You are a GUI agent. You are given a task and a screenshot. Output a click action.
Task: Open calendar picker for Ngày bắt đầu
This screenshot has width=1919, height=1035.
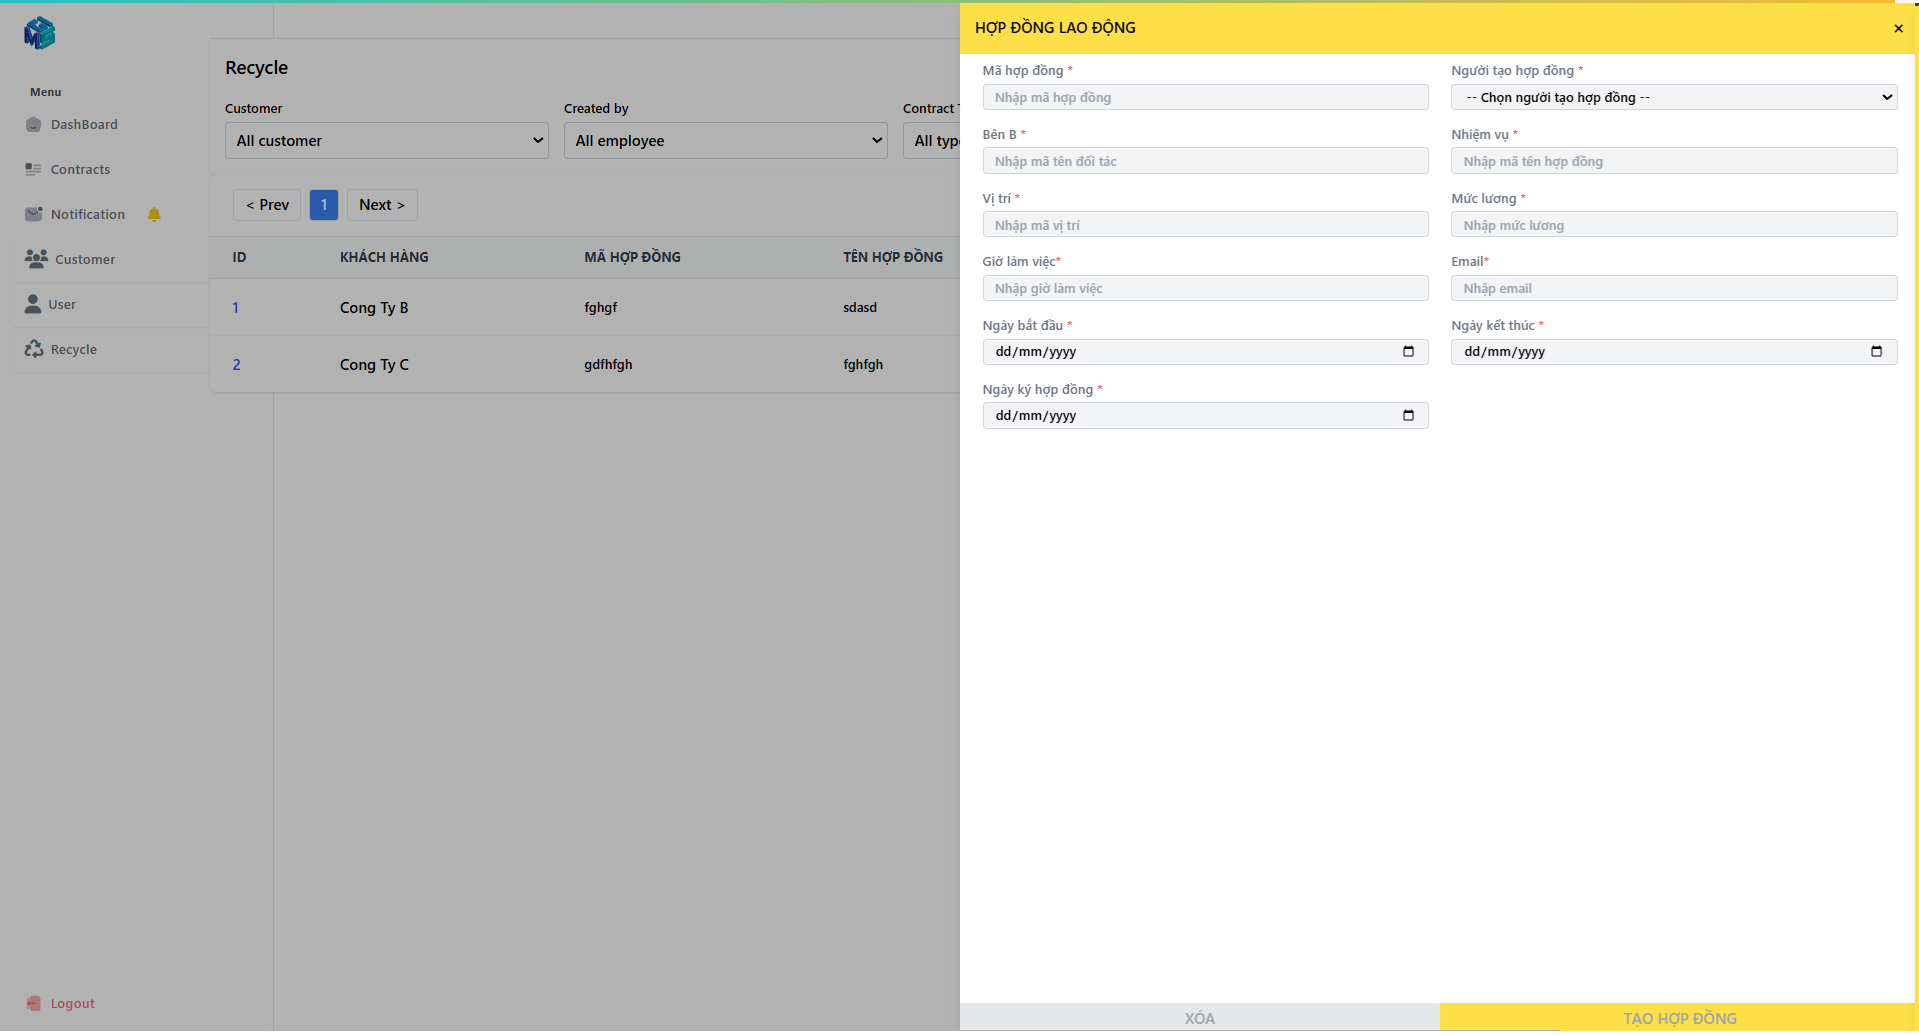point(1408,352)
